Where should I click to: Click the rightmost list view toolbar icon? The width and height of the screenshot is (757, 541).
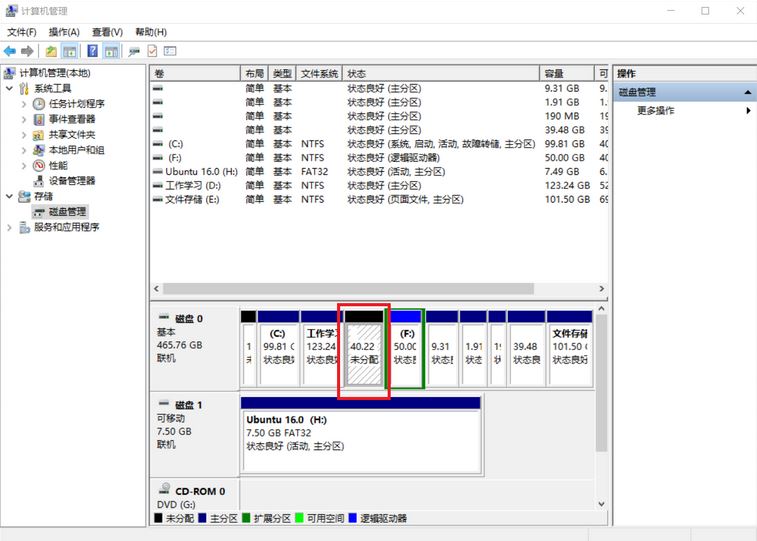coord(170,51)
